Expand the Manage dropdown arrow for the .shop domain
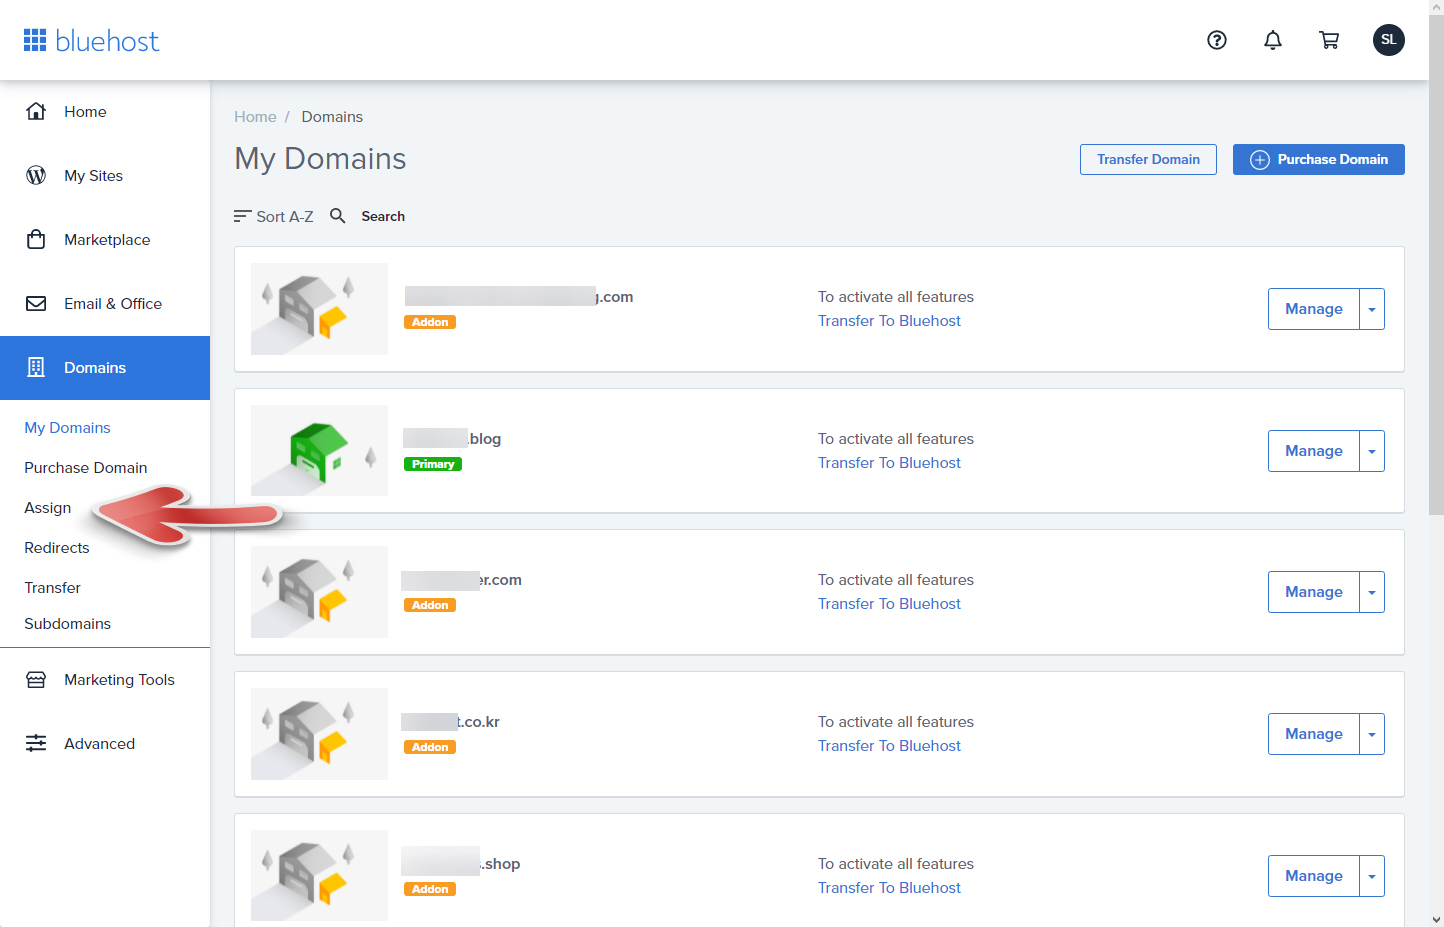 point(1372,876)
